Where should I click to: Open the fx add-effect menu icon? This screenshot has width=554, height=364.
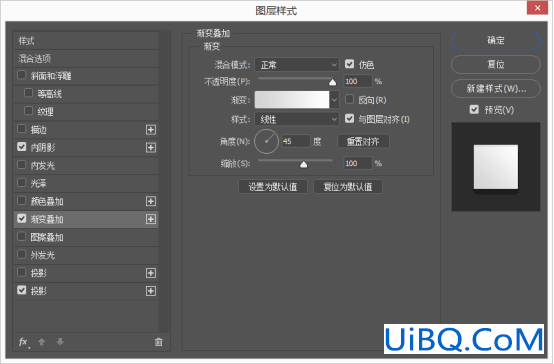tap(23, 342)
